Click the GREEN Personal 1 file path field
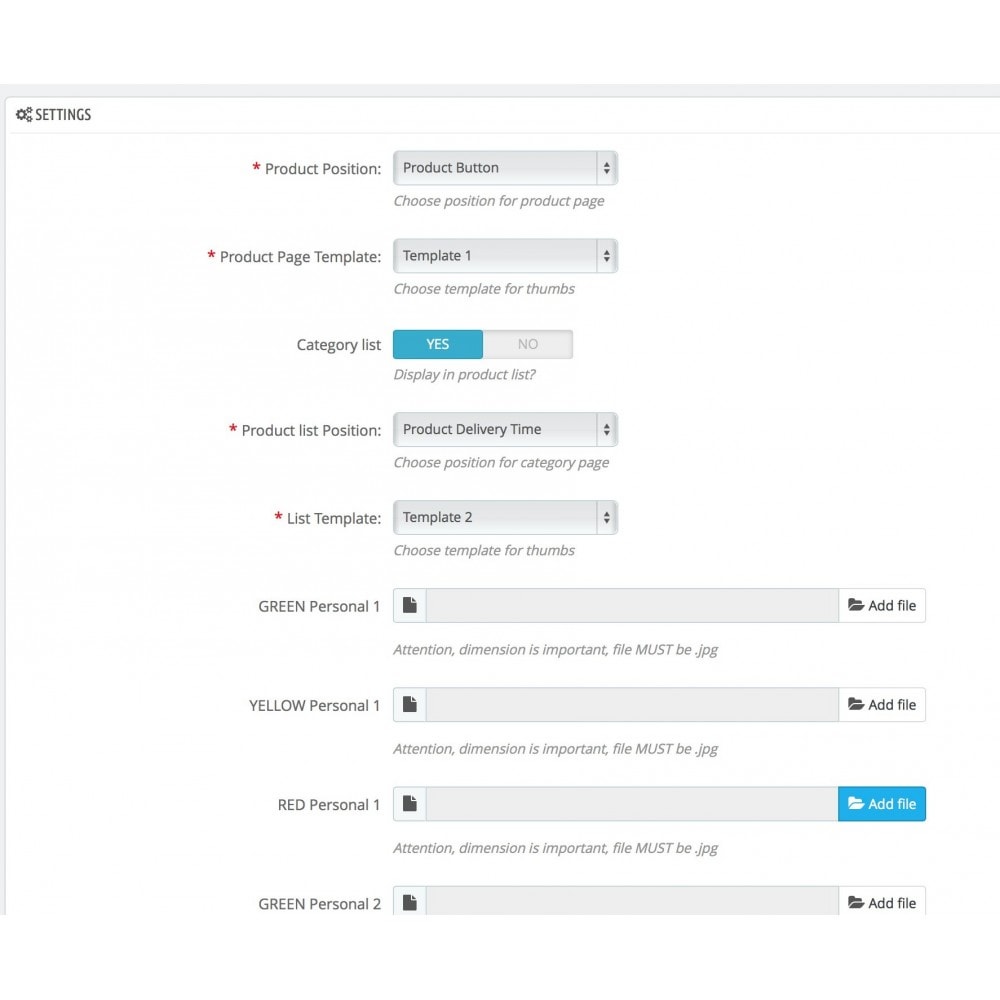Screen dimensions: 1000x1000 tap(632, 605)
